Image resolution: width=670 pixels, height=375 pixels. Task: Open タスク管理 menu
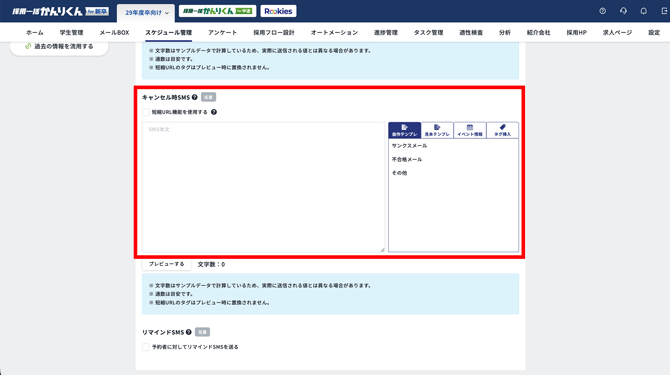click(428, 32)
